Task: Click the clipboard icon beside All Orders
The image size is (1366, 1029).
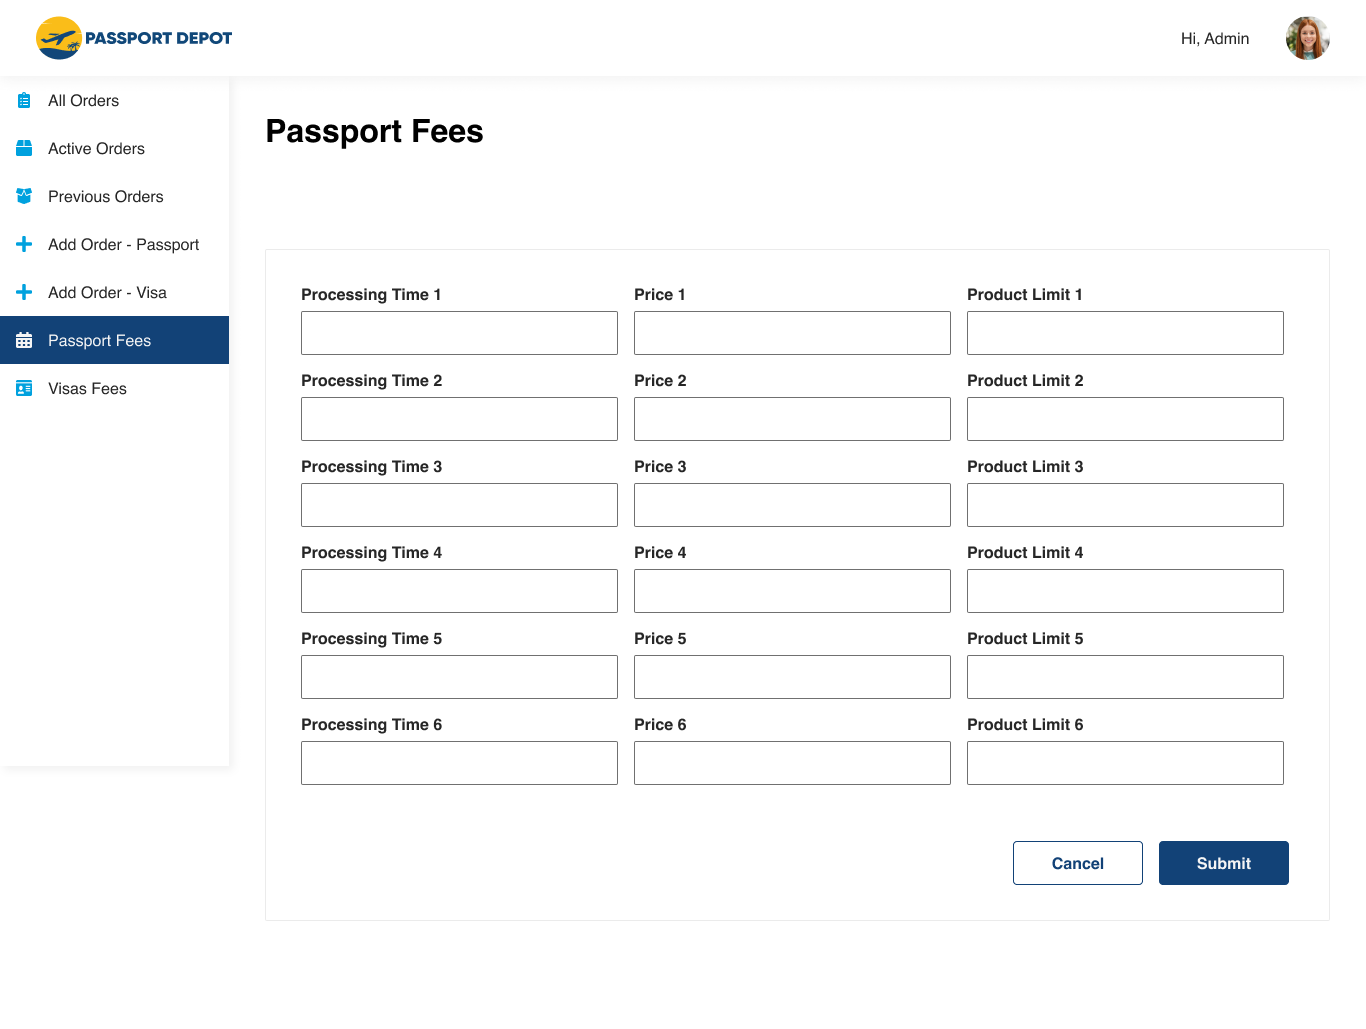Action: (24, 101)
